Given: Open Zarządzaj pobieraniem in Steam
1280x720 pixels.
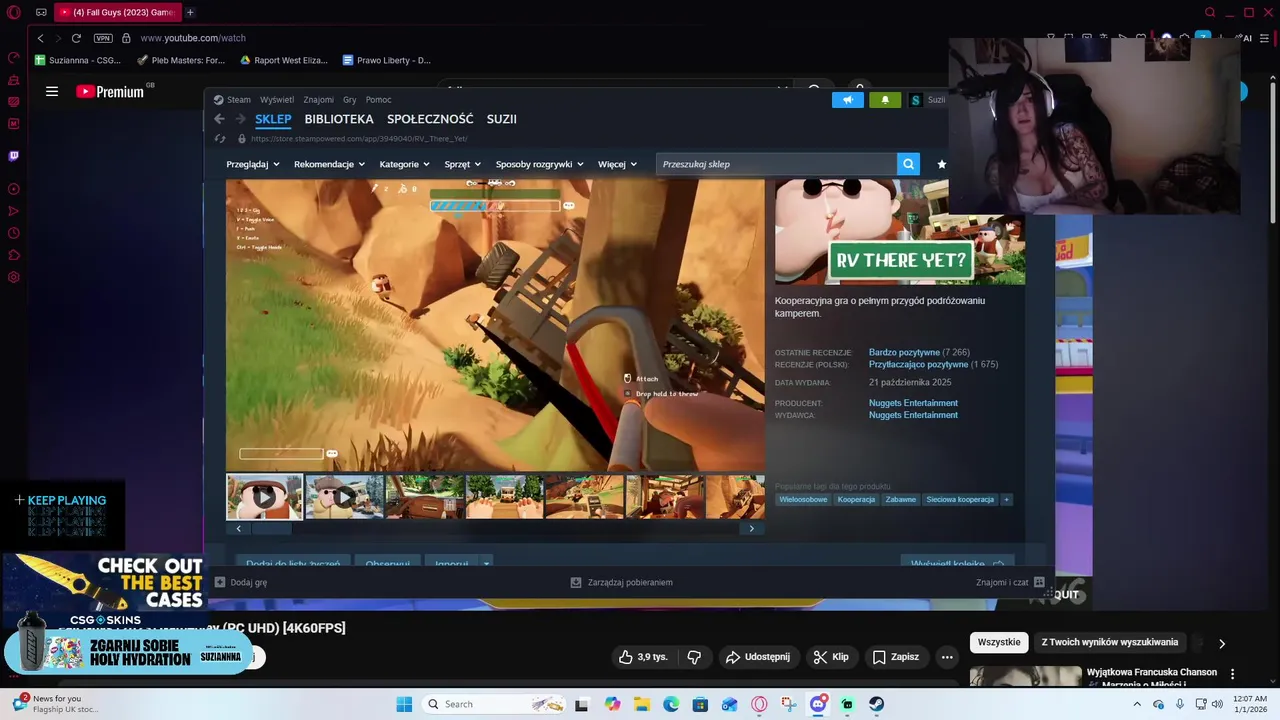Looking at the screenshot, I should click(x=621, y=582).
